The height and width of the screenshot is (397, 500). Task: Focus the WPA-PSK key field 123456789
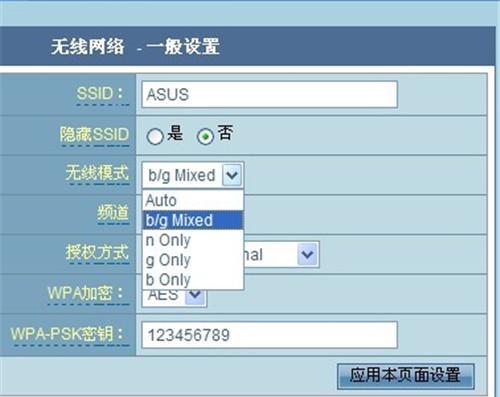(270, 335)
